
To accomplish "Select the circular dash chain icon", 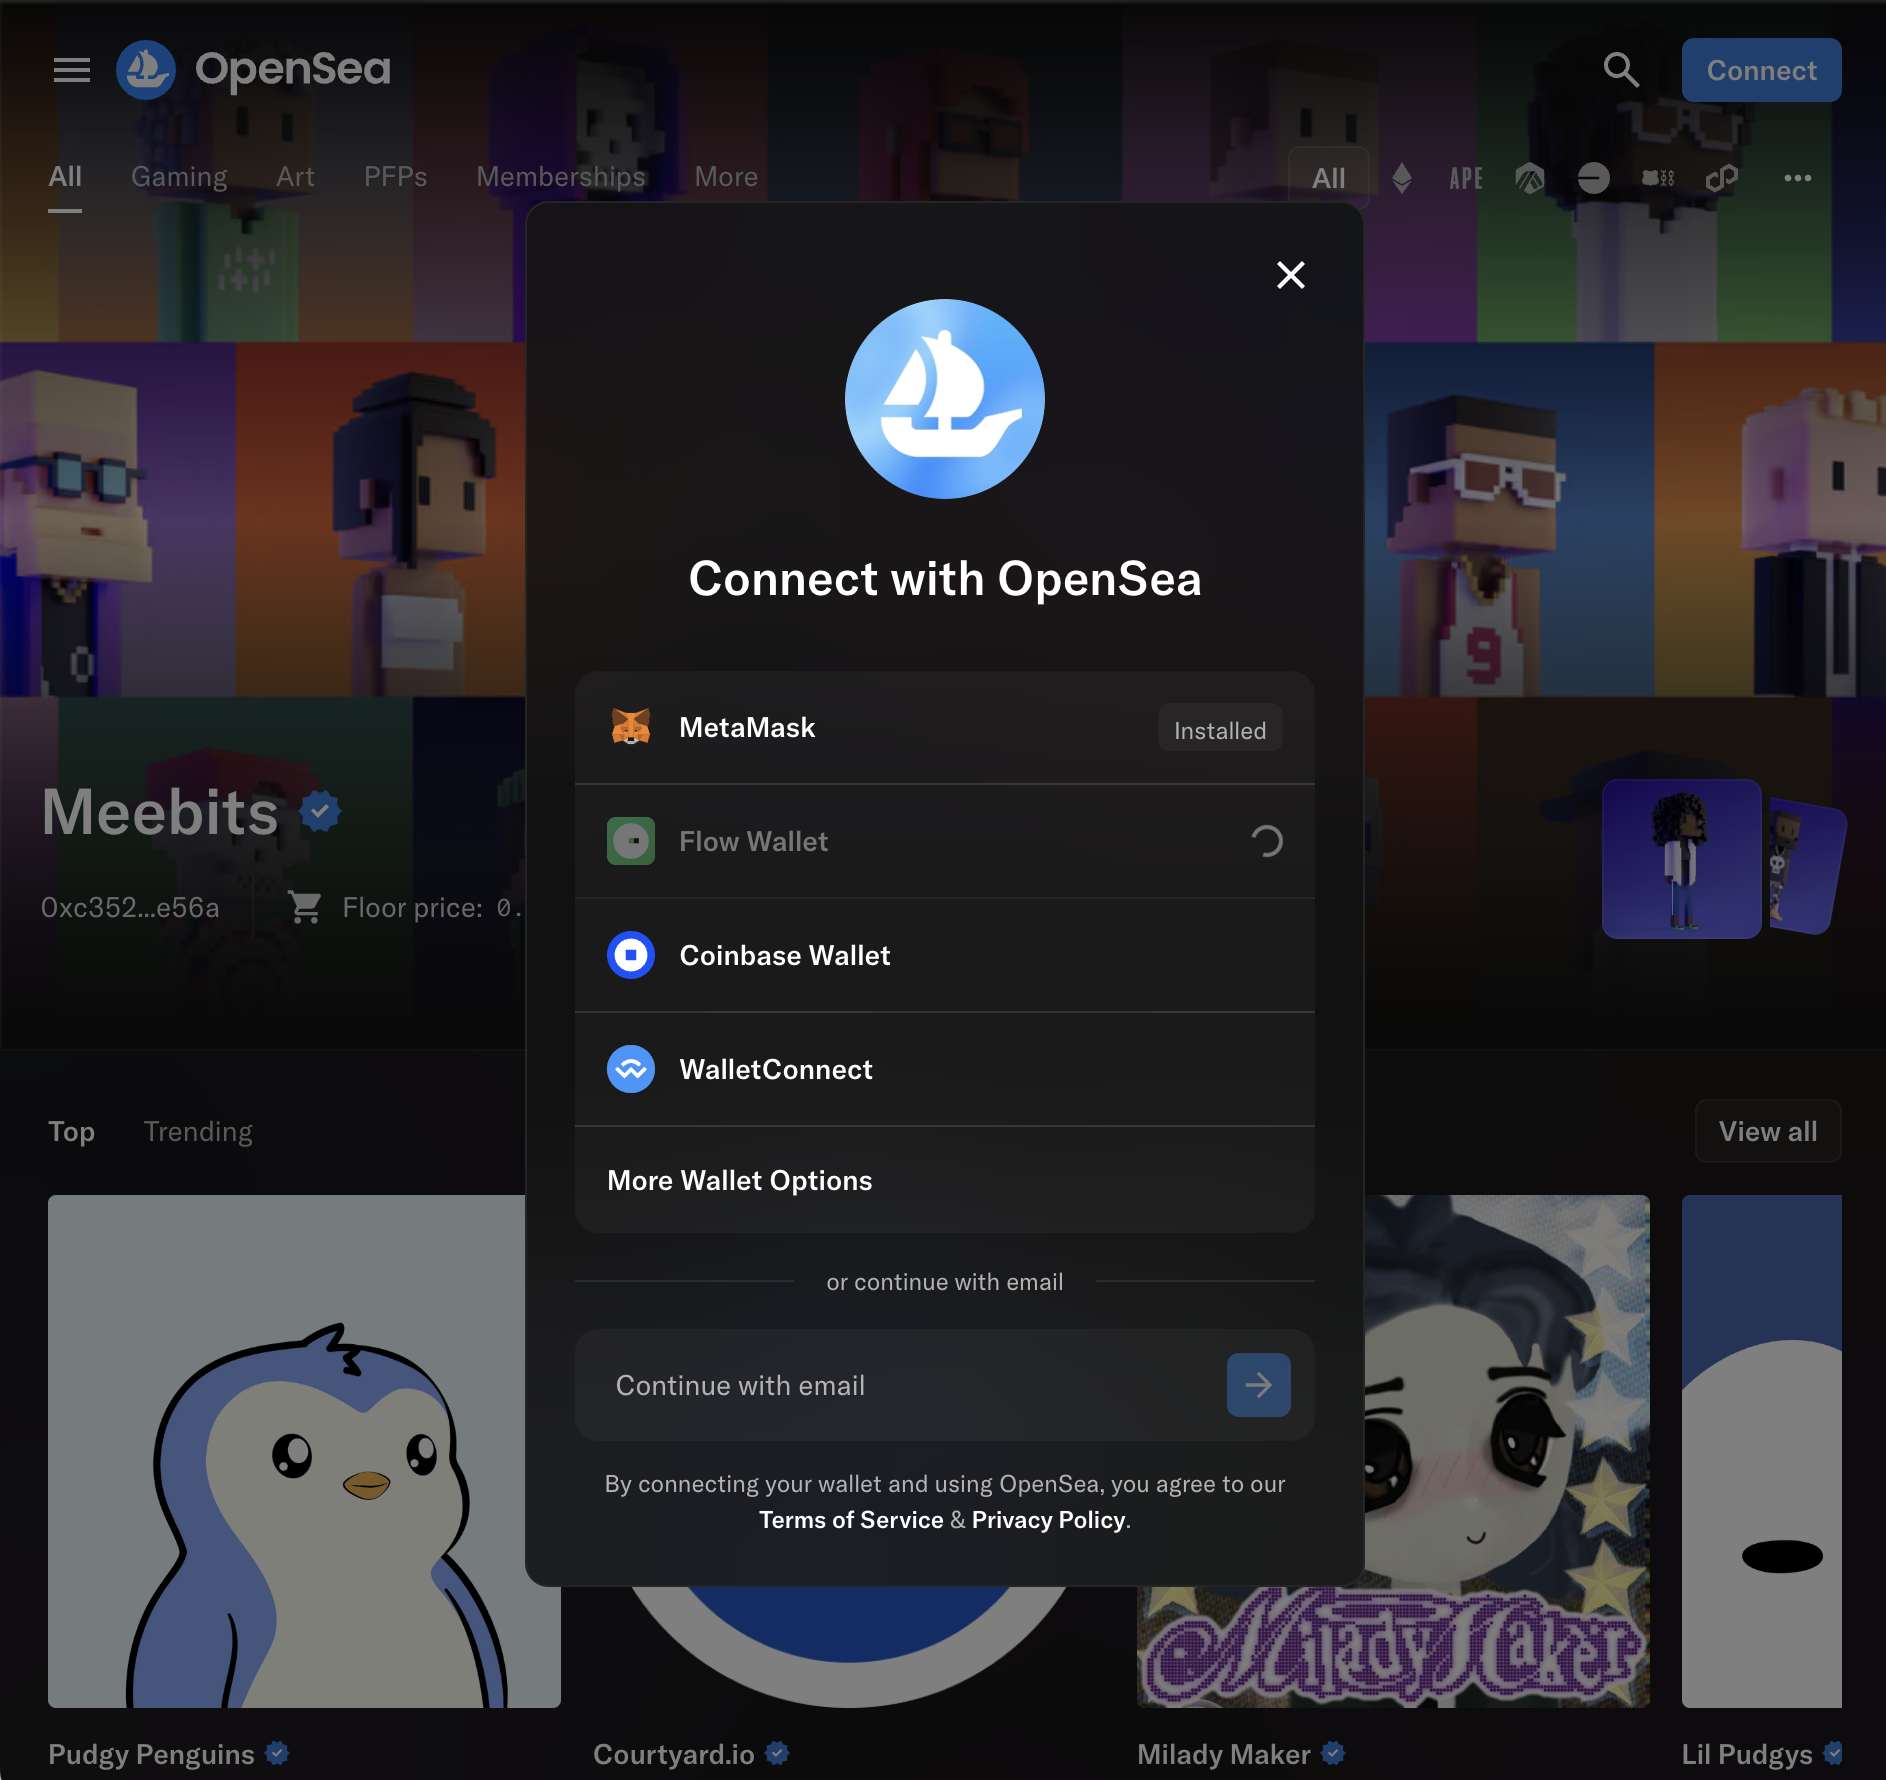I will pos(1594,178).
